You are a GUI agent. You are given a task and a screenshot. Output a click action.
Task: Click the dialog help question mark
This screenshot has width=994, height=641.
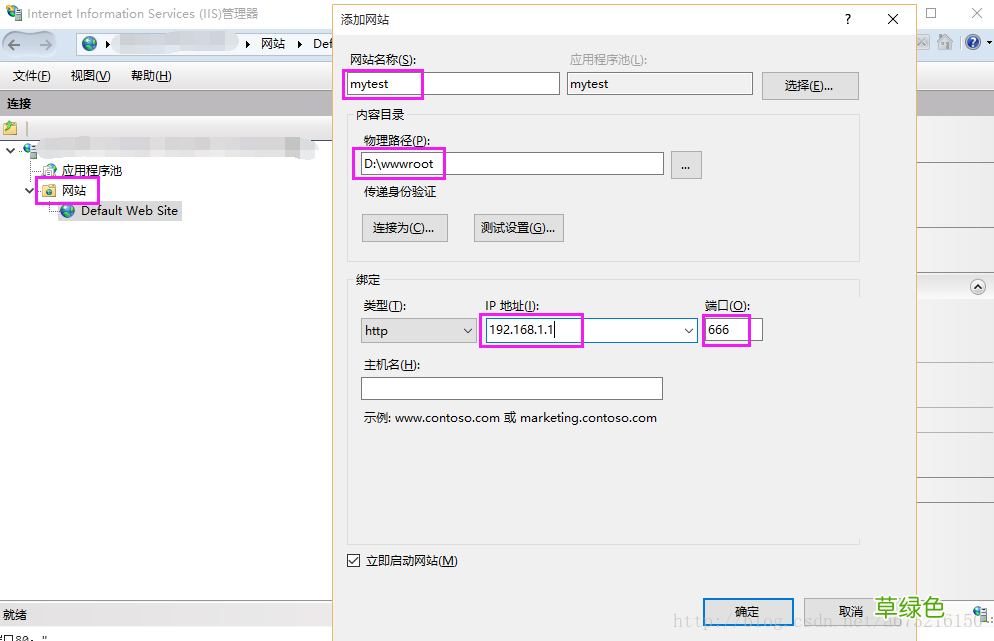tap(848, 19)
